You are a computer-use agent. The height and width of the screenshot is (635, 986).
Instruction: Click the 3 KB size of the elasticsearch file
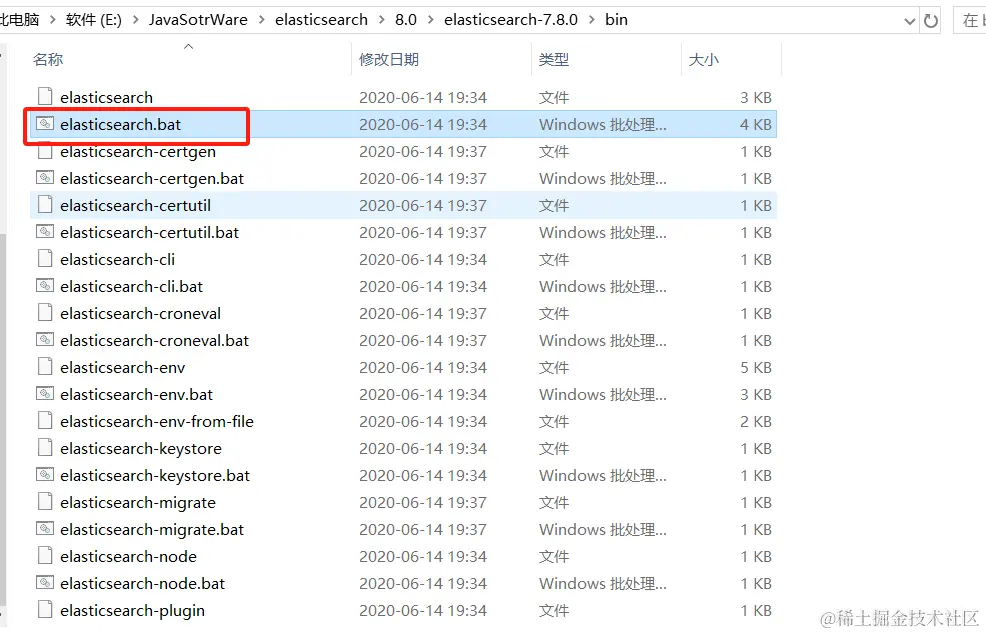755,97
